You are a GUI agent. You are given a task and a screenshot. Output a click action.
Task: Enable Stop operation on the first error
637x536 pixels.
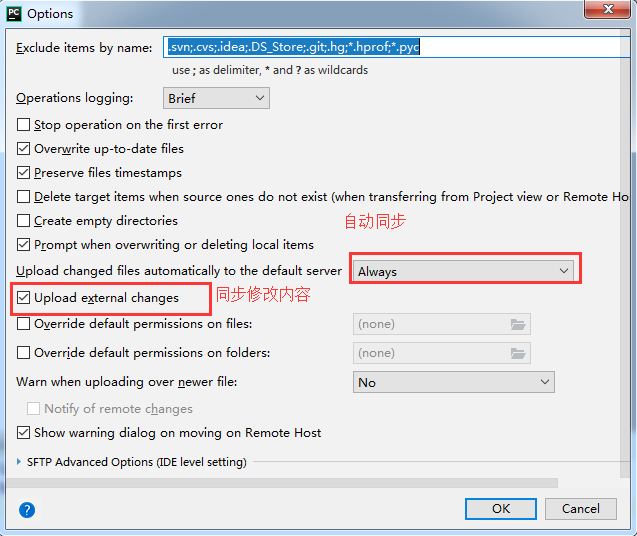(x=23, y=124)
